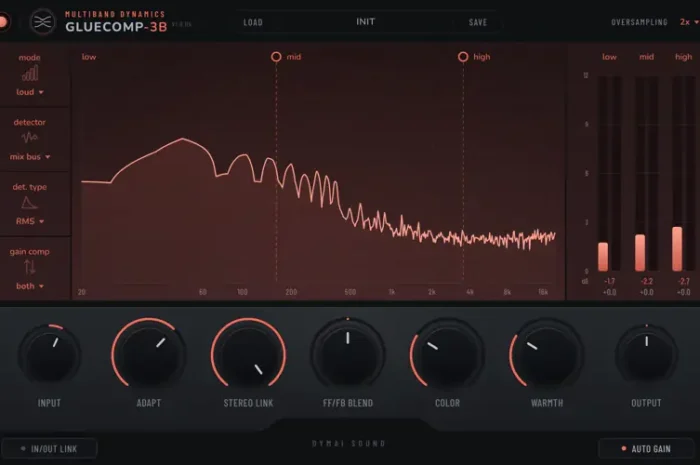Select the high crossover handle
The width and height of the screenshot is (700, 465).
(x=463, y=57)
